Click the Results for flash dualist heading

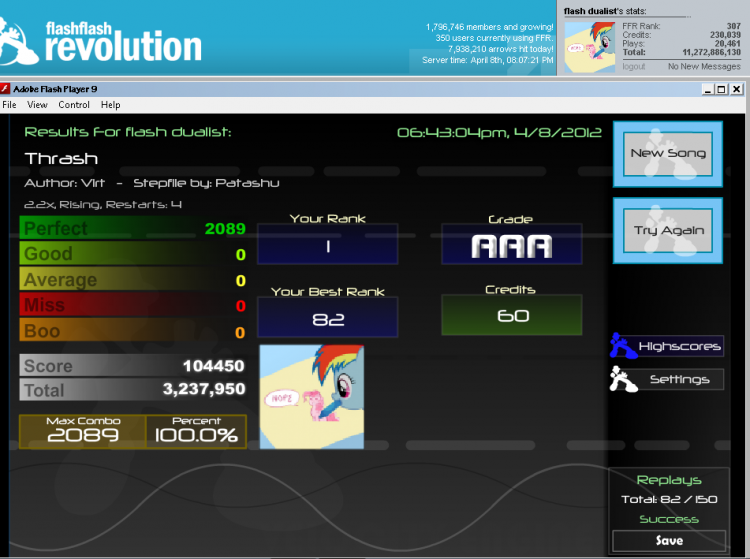click(x=128, y=132)
